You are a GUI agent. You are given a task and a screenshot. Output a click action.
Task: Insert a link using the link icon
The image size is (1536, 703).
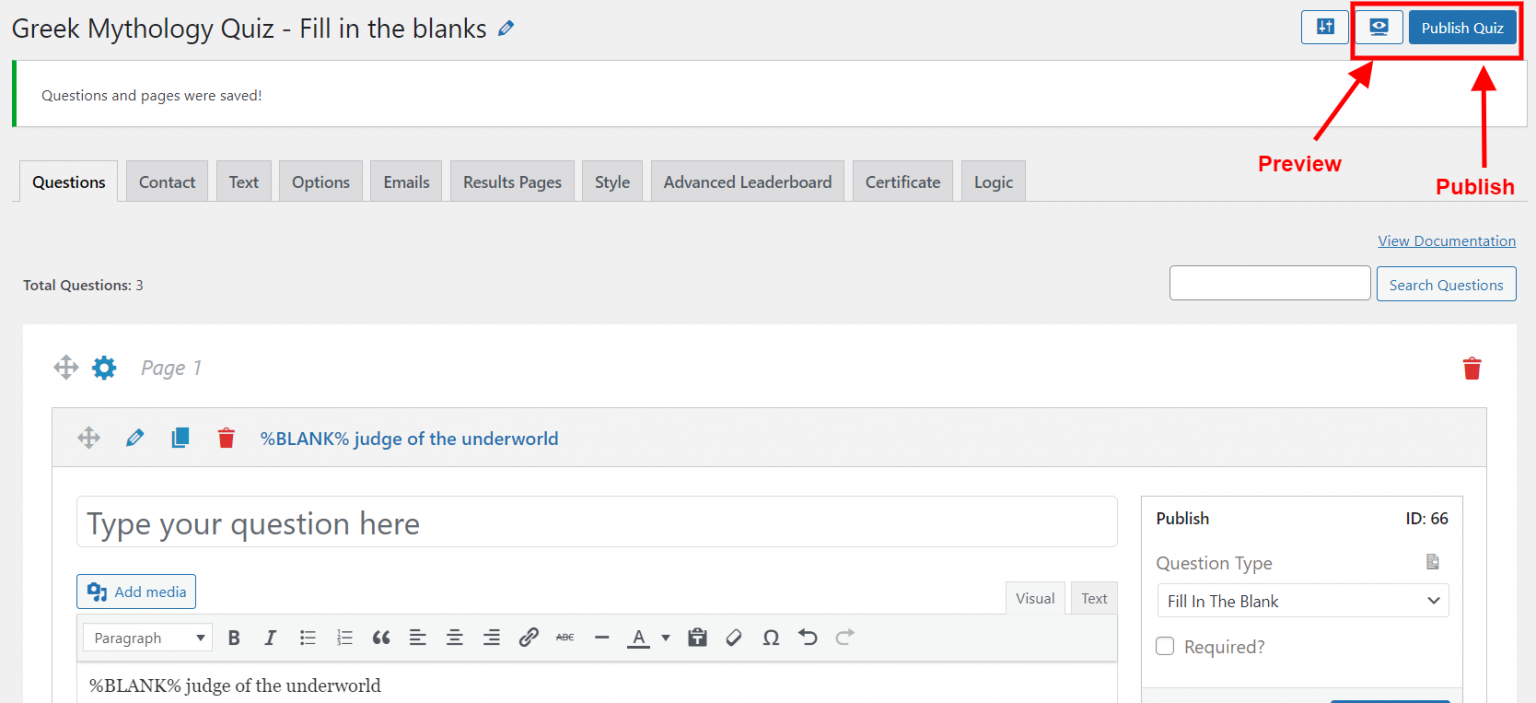529,638
